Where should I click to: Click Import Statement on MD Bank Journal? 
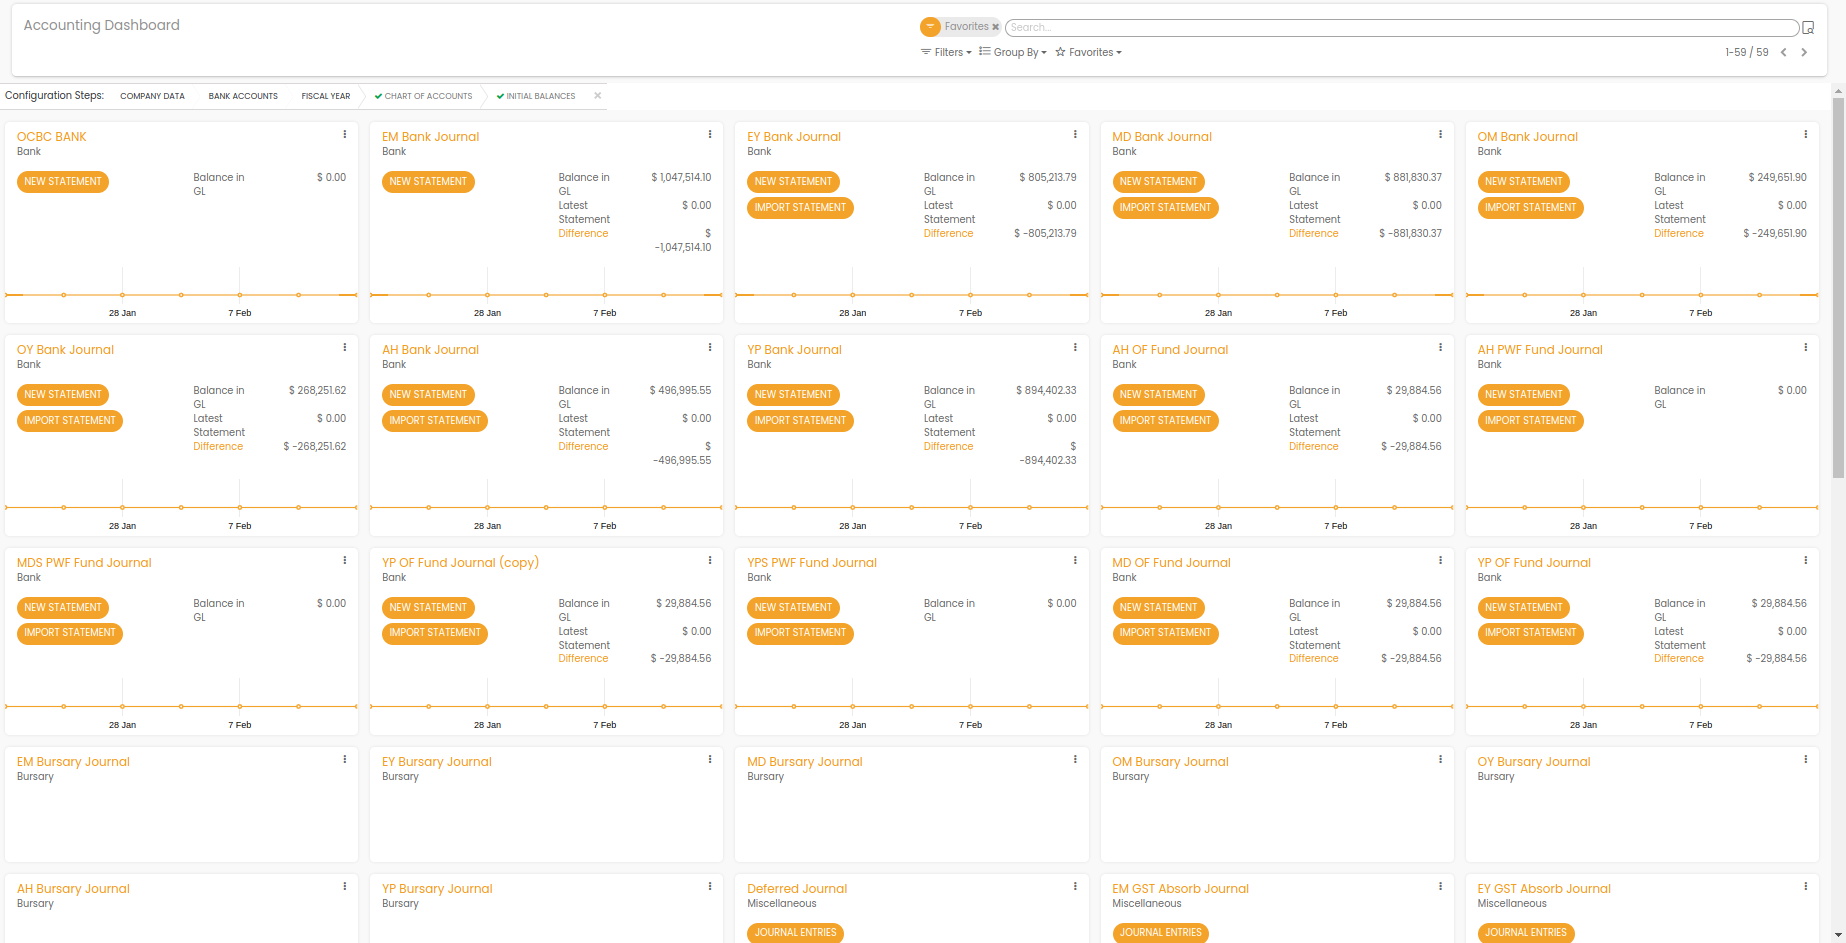click(x=1165, y=208)
